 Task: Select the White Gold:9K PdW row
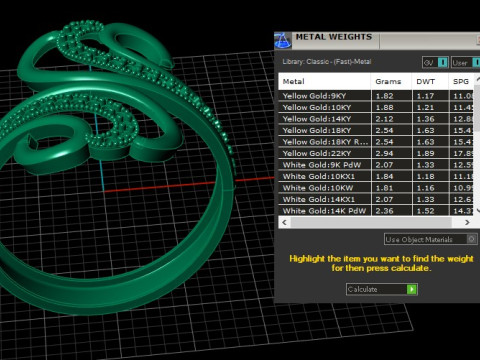click(376, 165)
